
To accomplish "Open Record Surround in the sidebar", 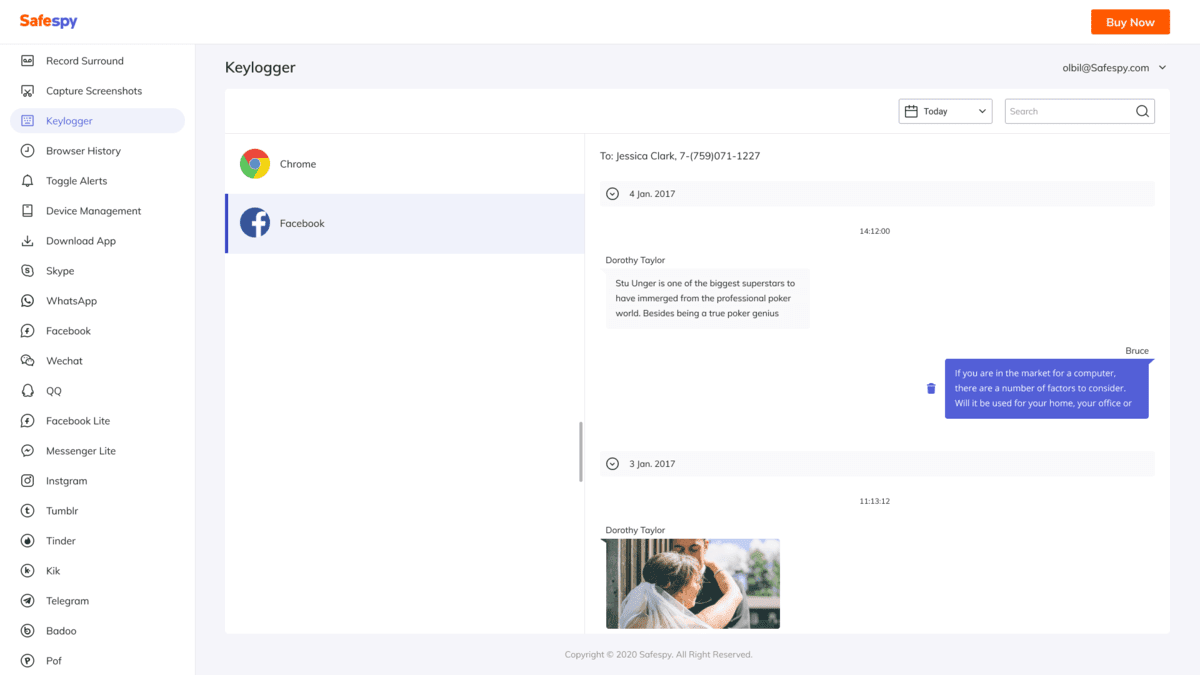I will [x=84, y=61].
